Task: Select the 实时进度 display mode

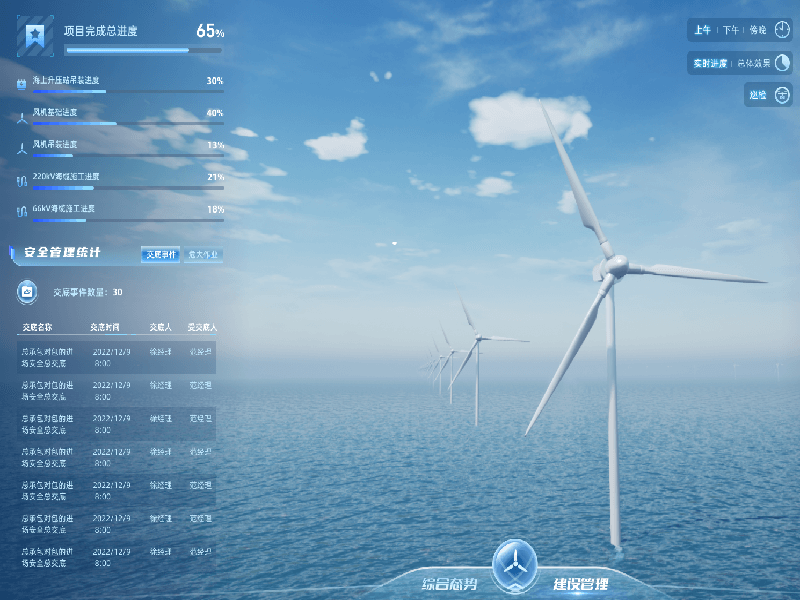Action: pos(709,63)
